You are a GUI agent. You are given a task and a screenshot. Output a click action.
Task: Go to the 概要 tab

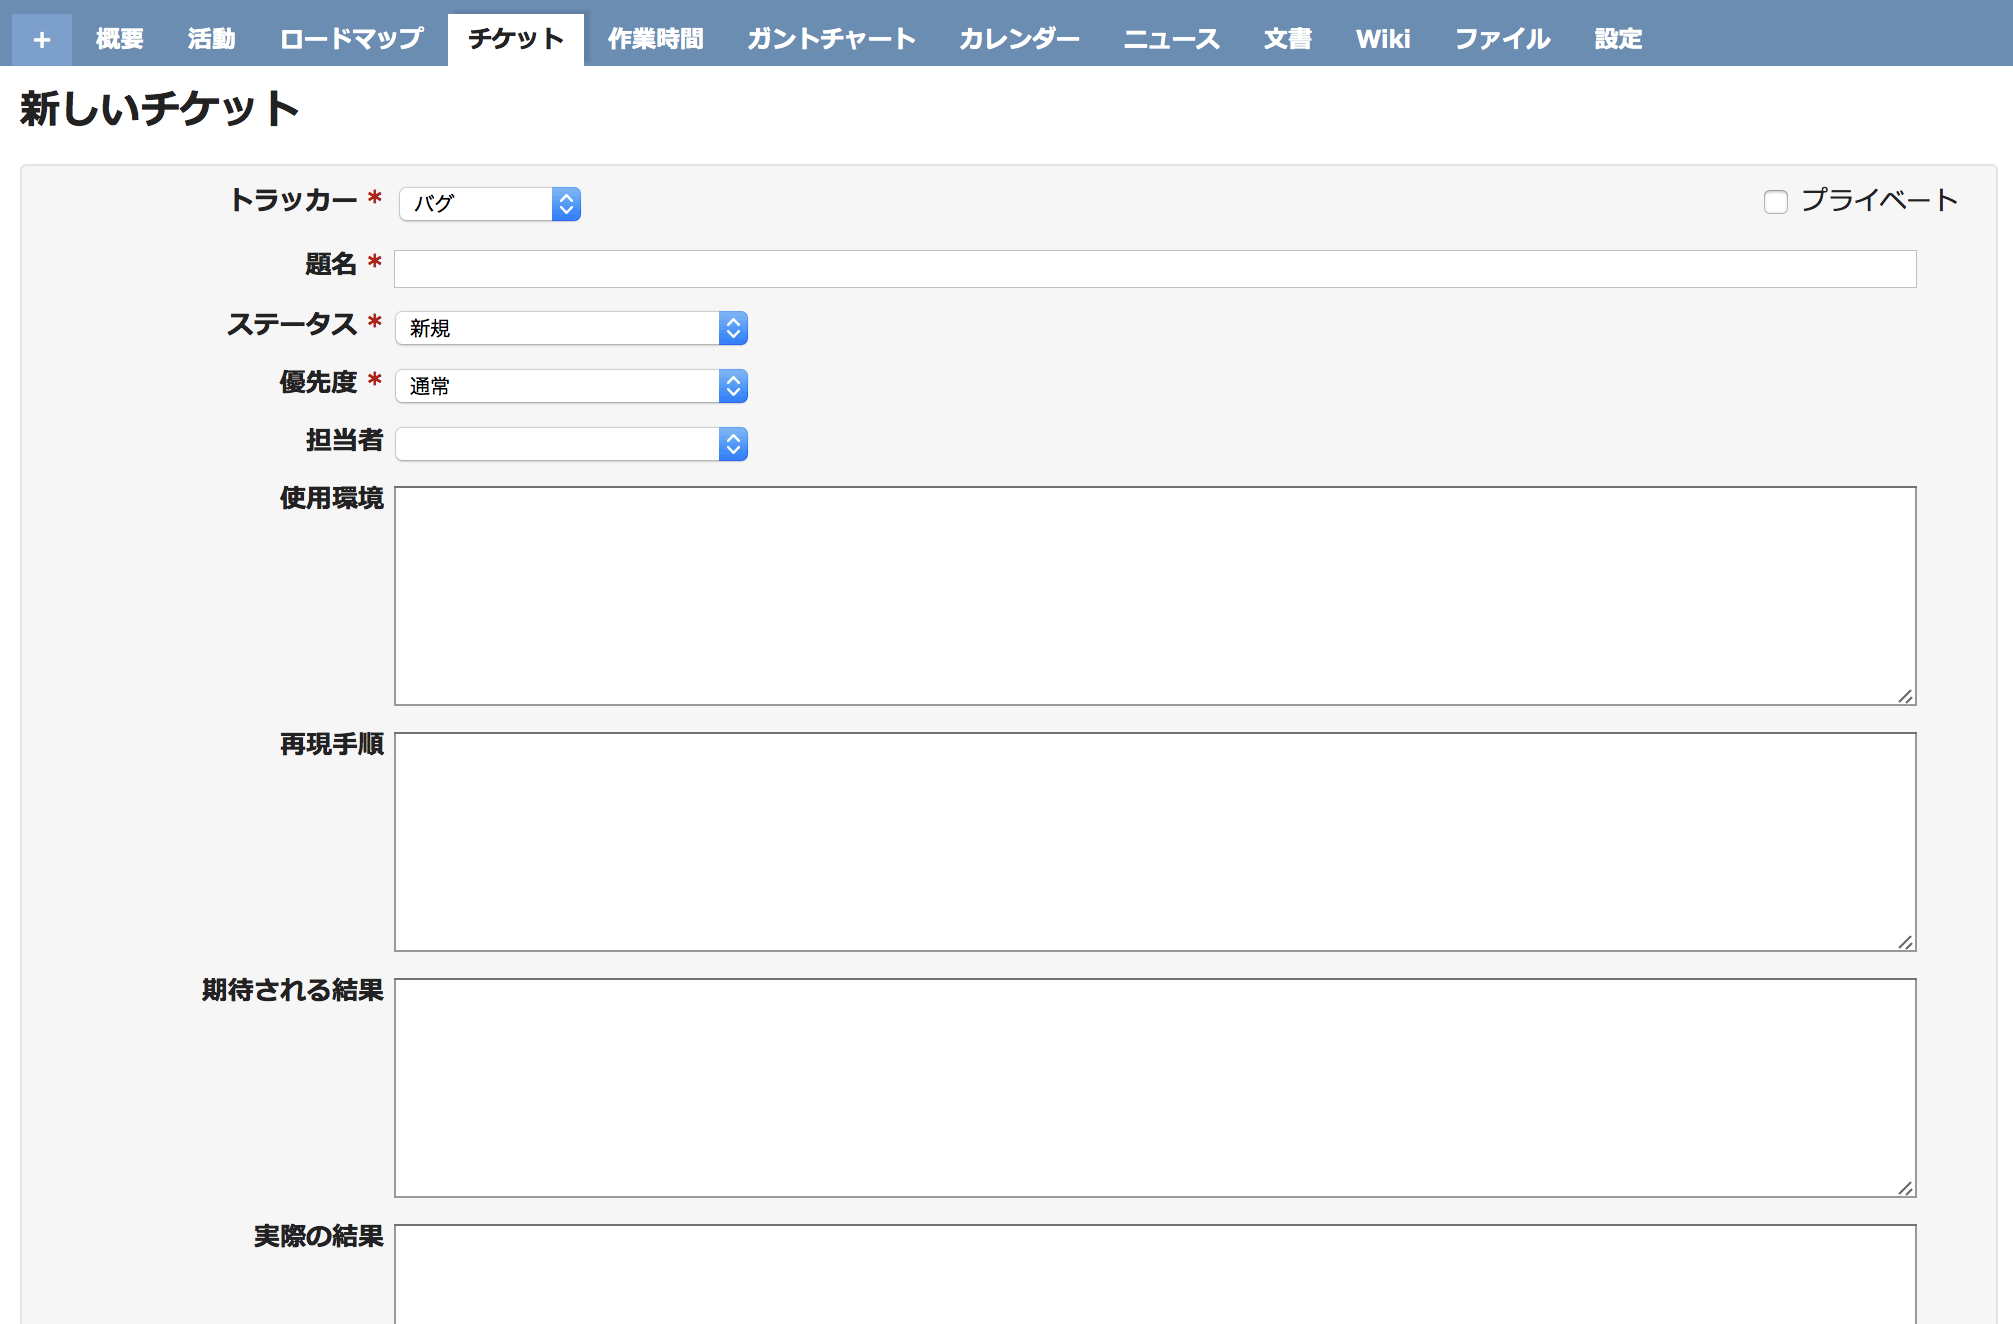pyautogui.click(x=120, y=40)
